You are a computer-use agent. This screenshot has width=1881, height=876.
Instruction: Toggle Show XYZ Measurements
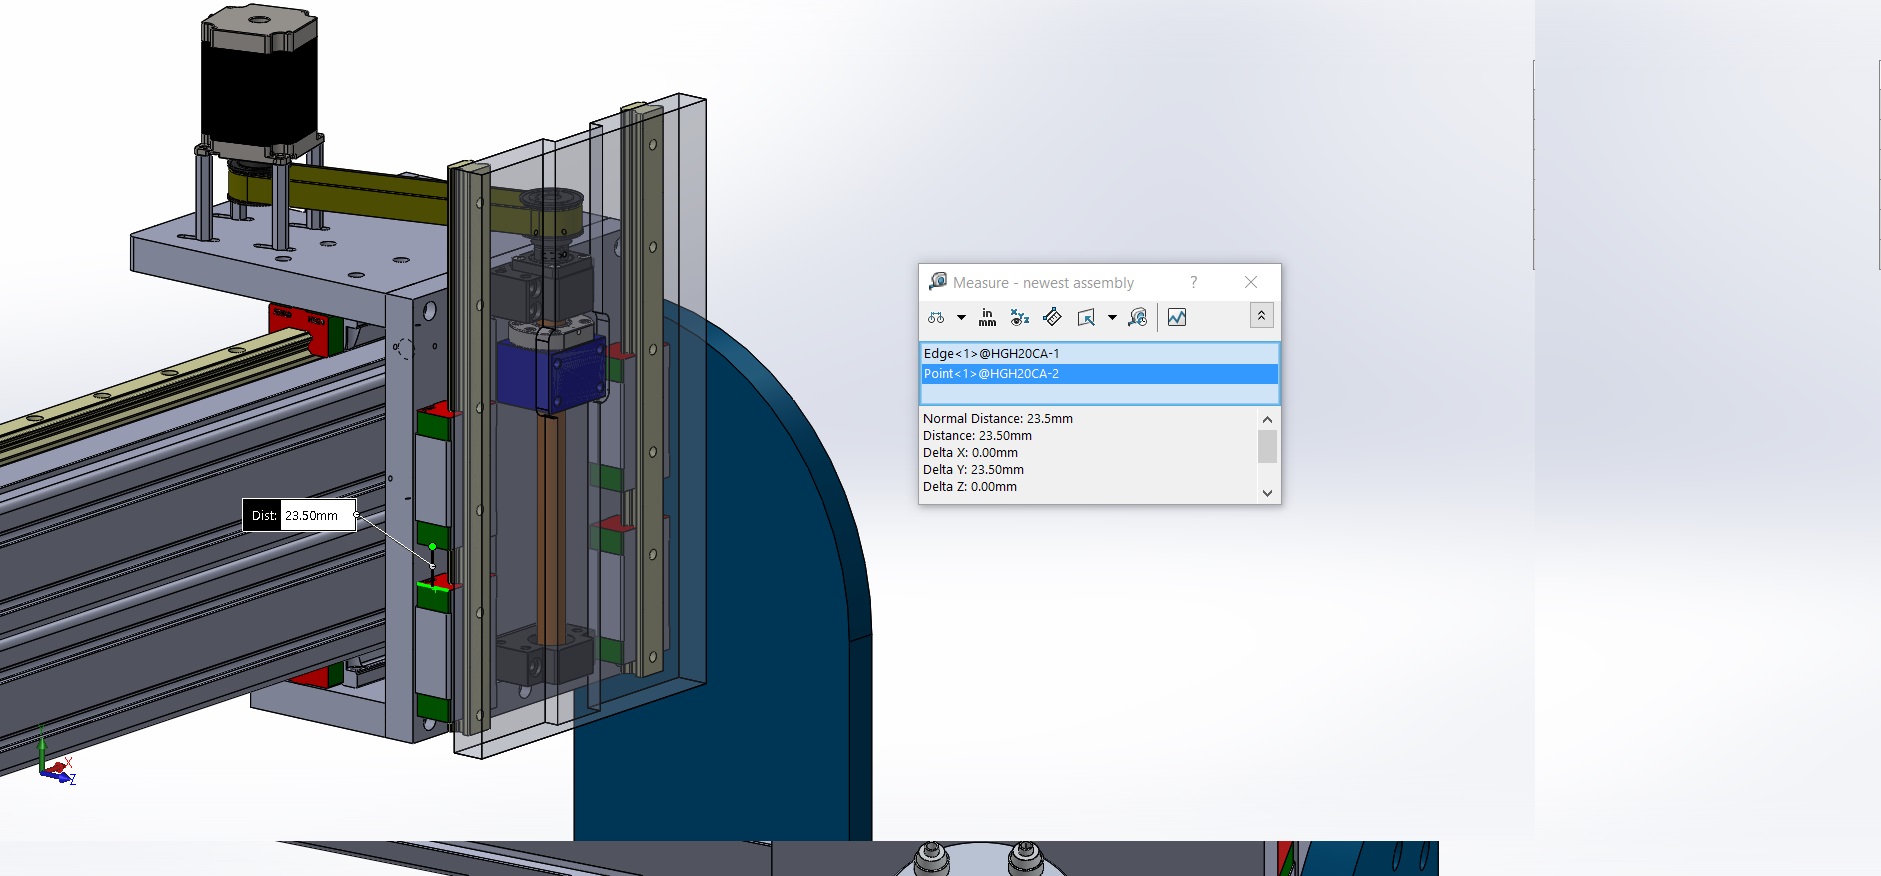click(1019, 318)
